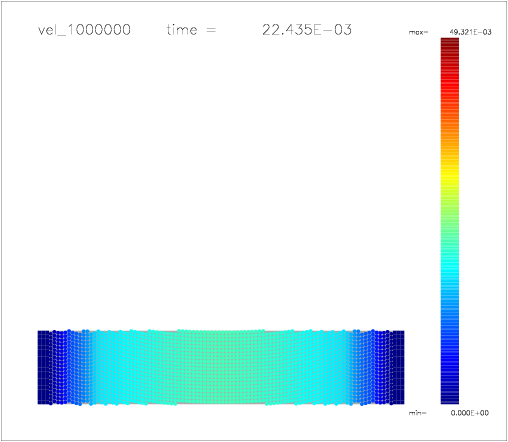Click dark blue right edge of mesh
The height and width of the screenshot is (442, 508).
(399, 367)
